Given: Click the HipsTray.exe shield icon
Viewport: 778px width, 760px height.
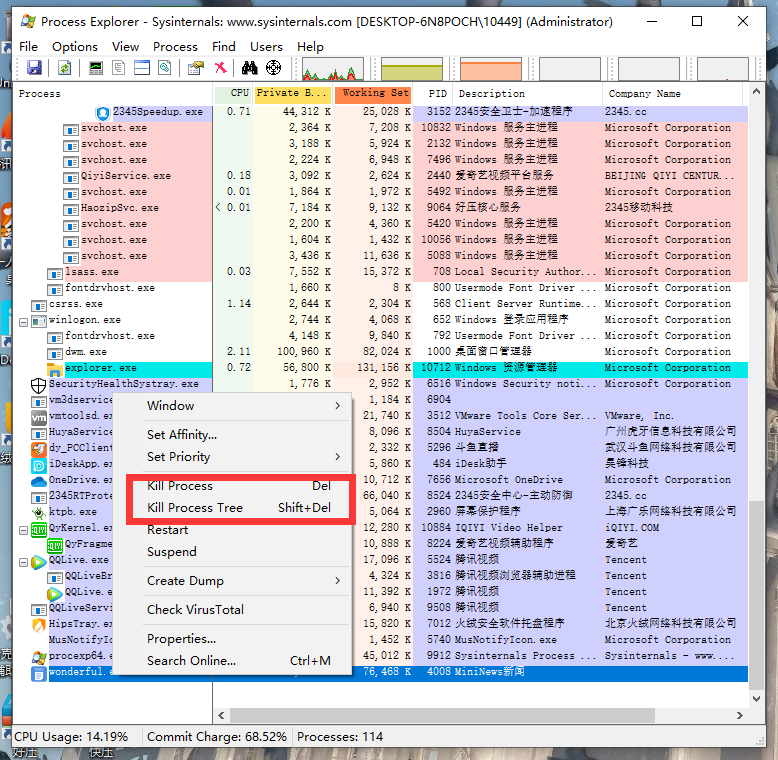Looking at the screenshot, I should (39, 626).
